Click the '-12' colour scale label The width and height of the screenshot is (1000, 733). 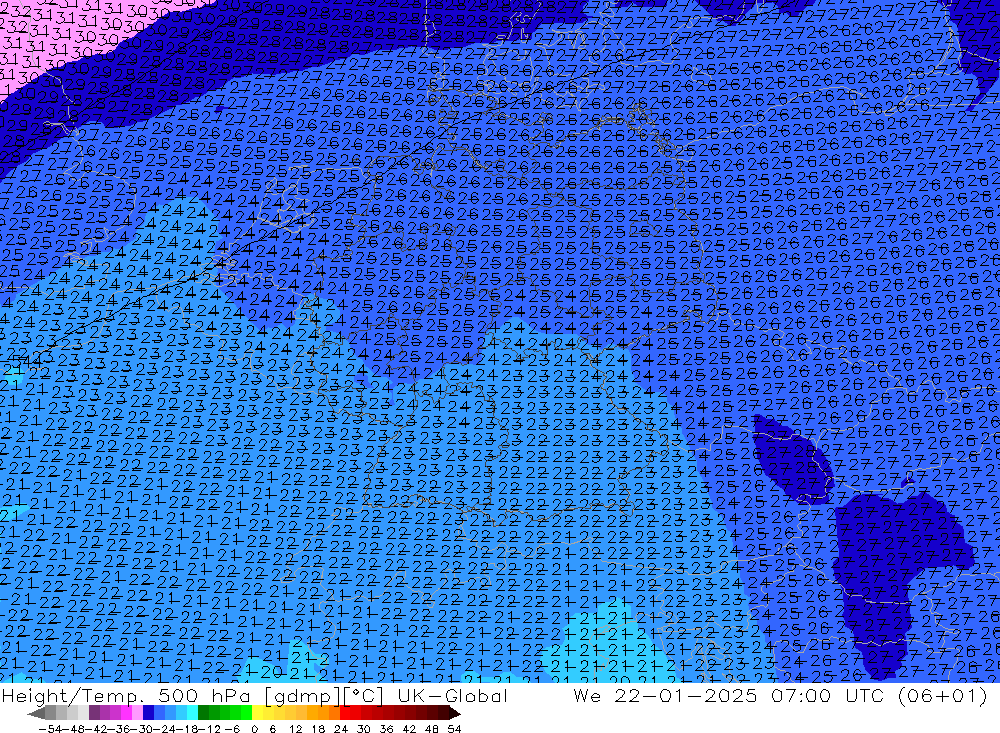coord(209,729)
